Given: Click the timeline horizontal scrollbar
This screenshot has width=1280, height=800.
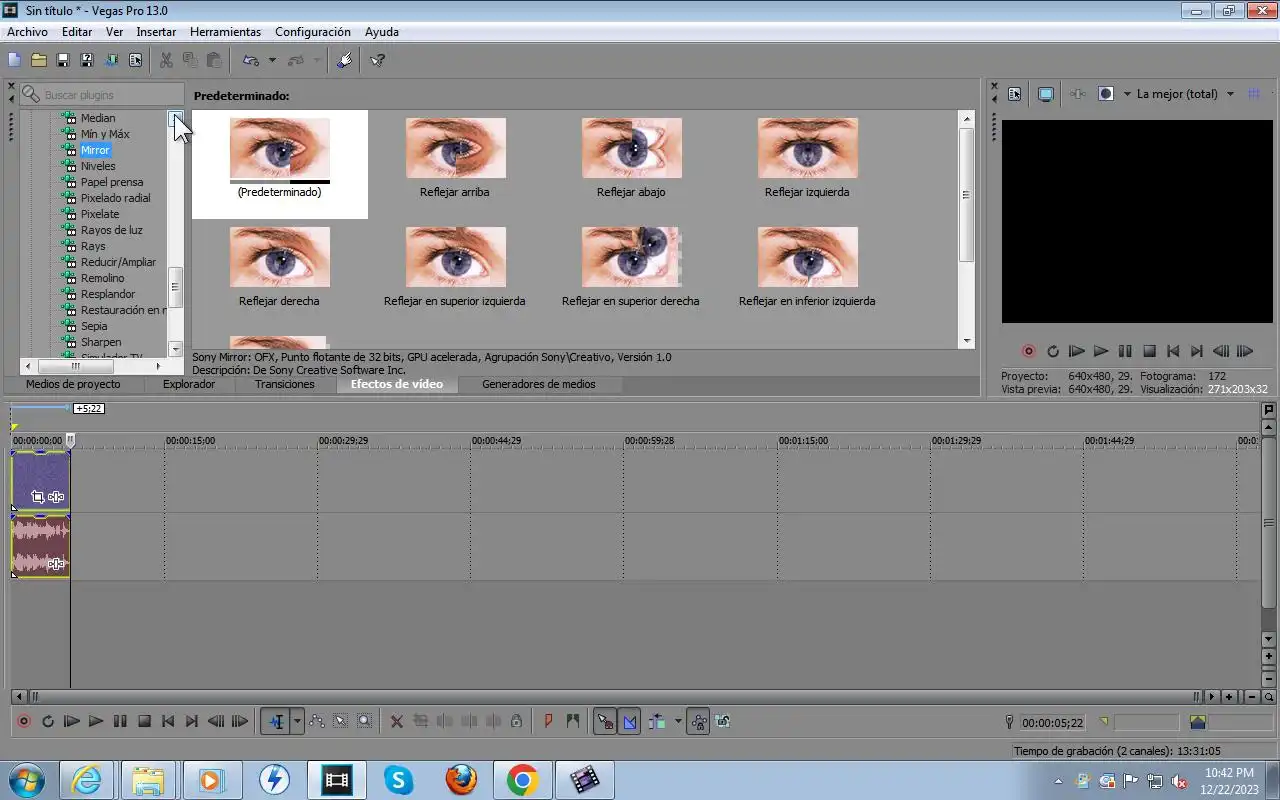Looking at the screenshot, I should 614,697.
